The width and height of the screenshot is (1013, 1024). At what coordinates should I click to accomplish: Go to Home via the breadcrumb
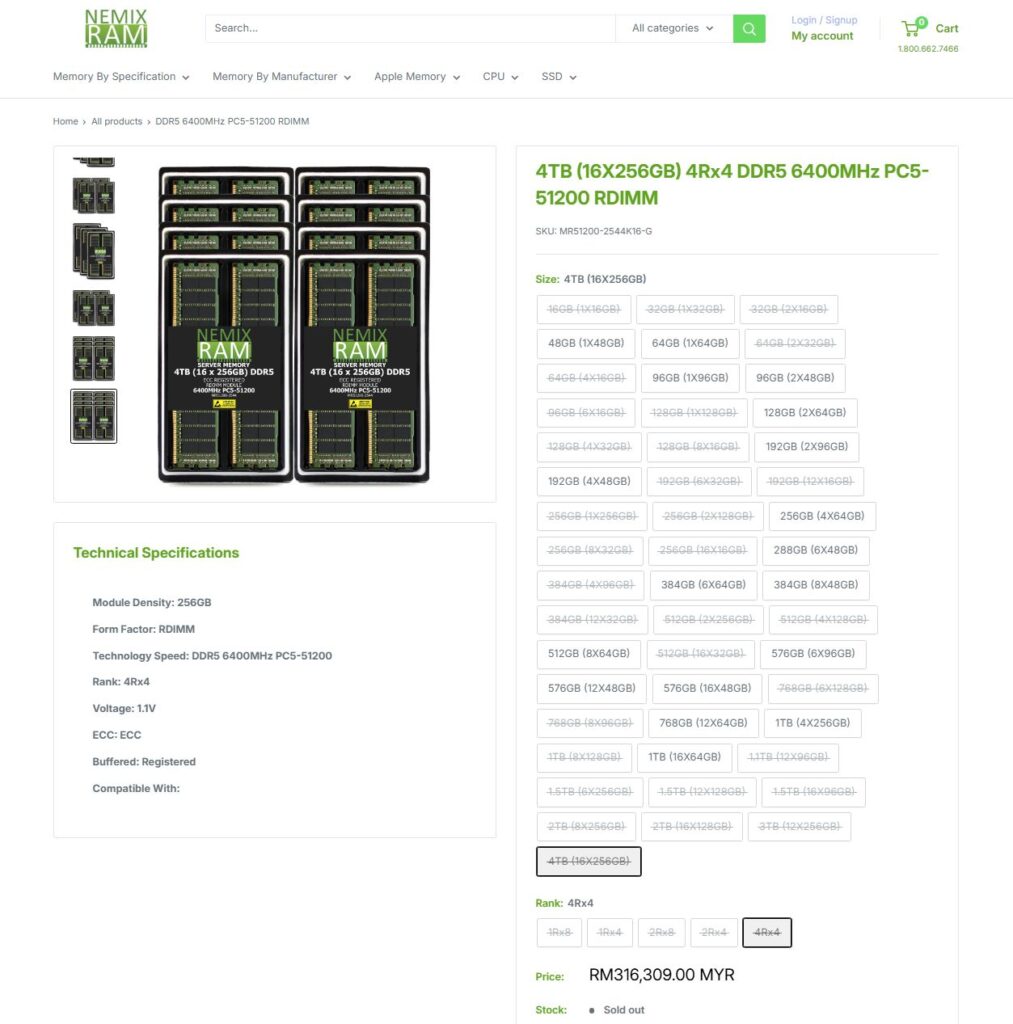pyautogui.click(x=64, y=121)
